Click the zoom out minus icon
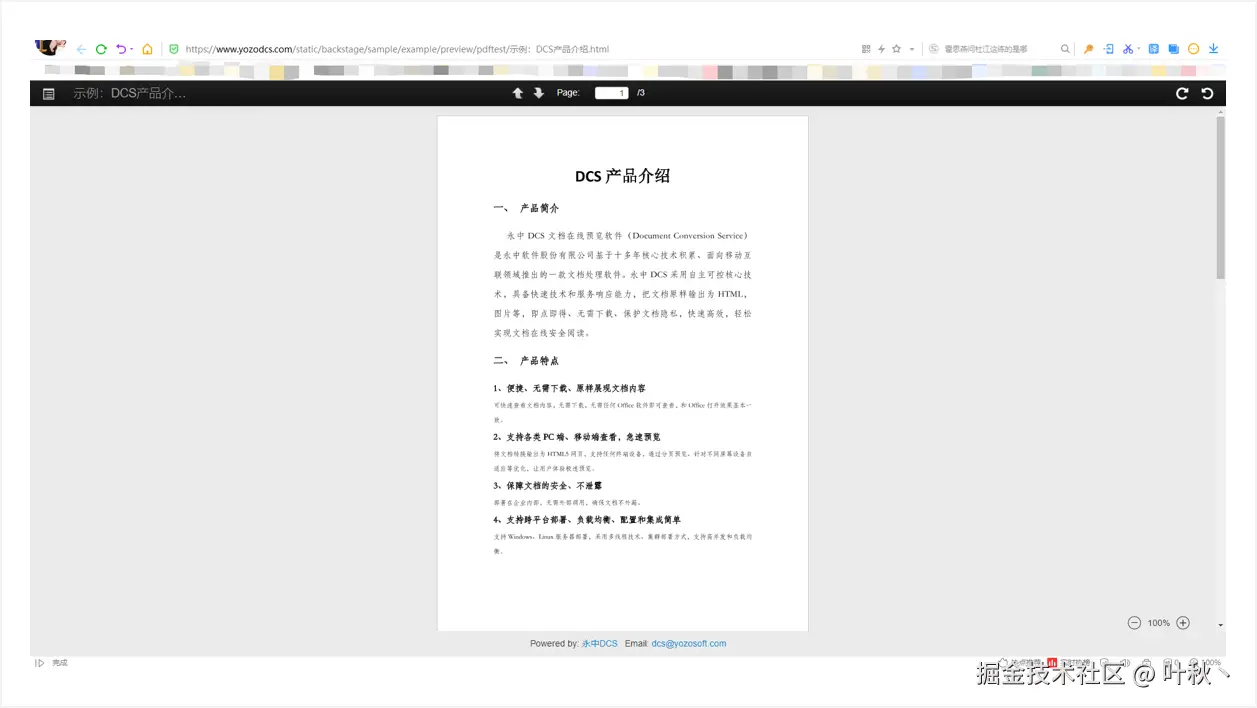This screenshot has height=708, width=1257. (1135, 622)
